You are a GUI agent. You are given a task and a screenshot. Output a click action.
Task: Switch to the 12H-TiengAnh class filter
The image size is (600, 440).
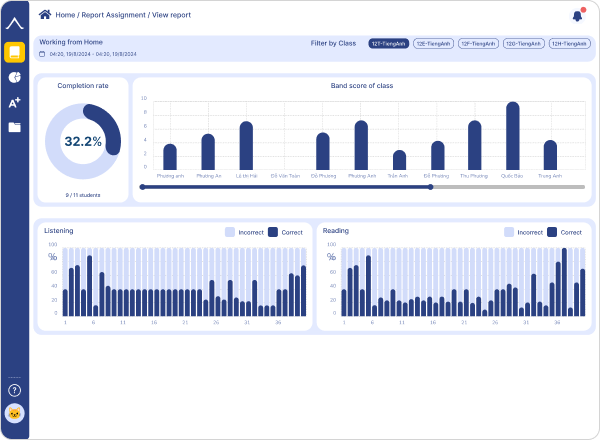pos(568,44)
